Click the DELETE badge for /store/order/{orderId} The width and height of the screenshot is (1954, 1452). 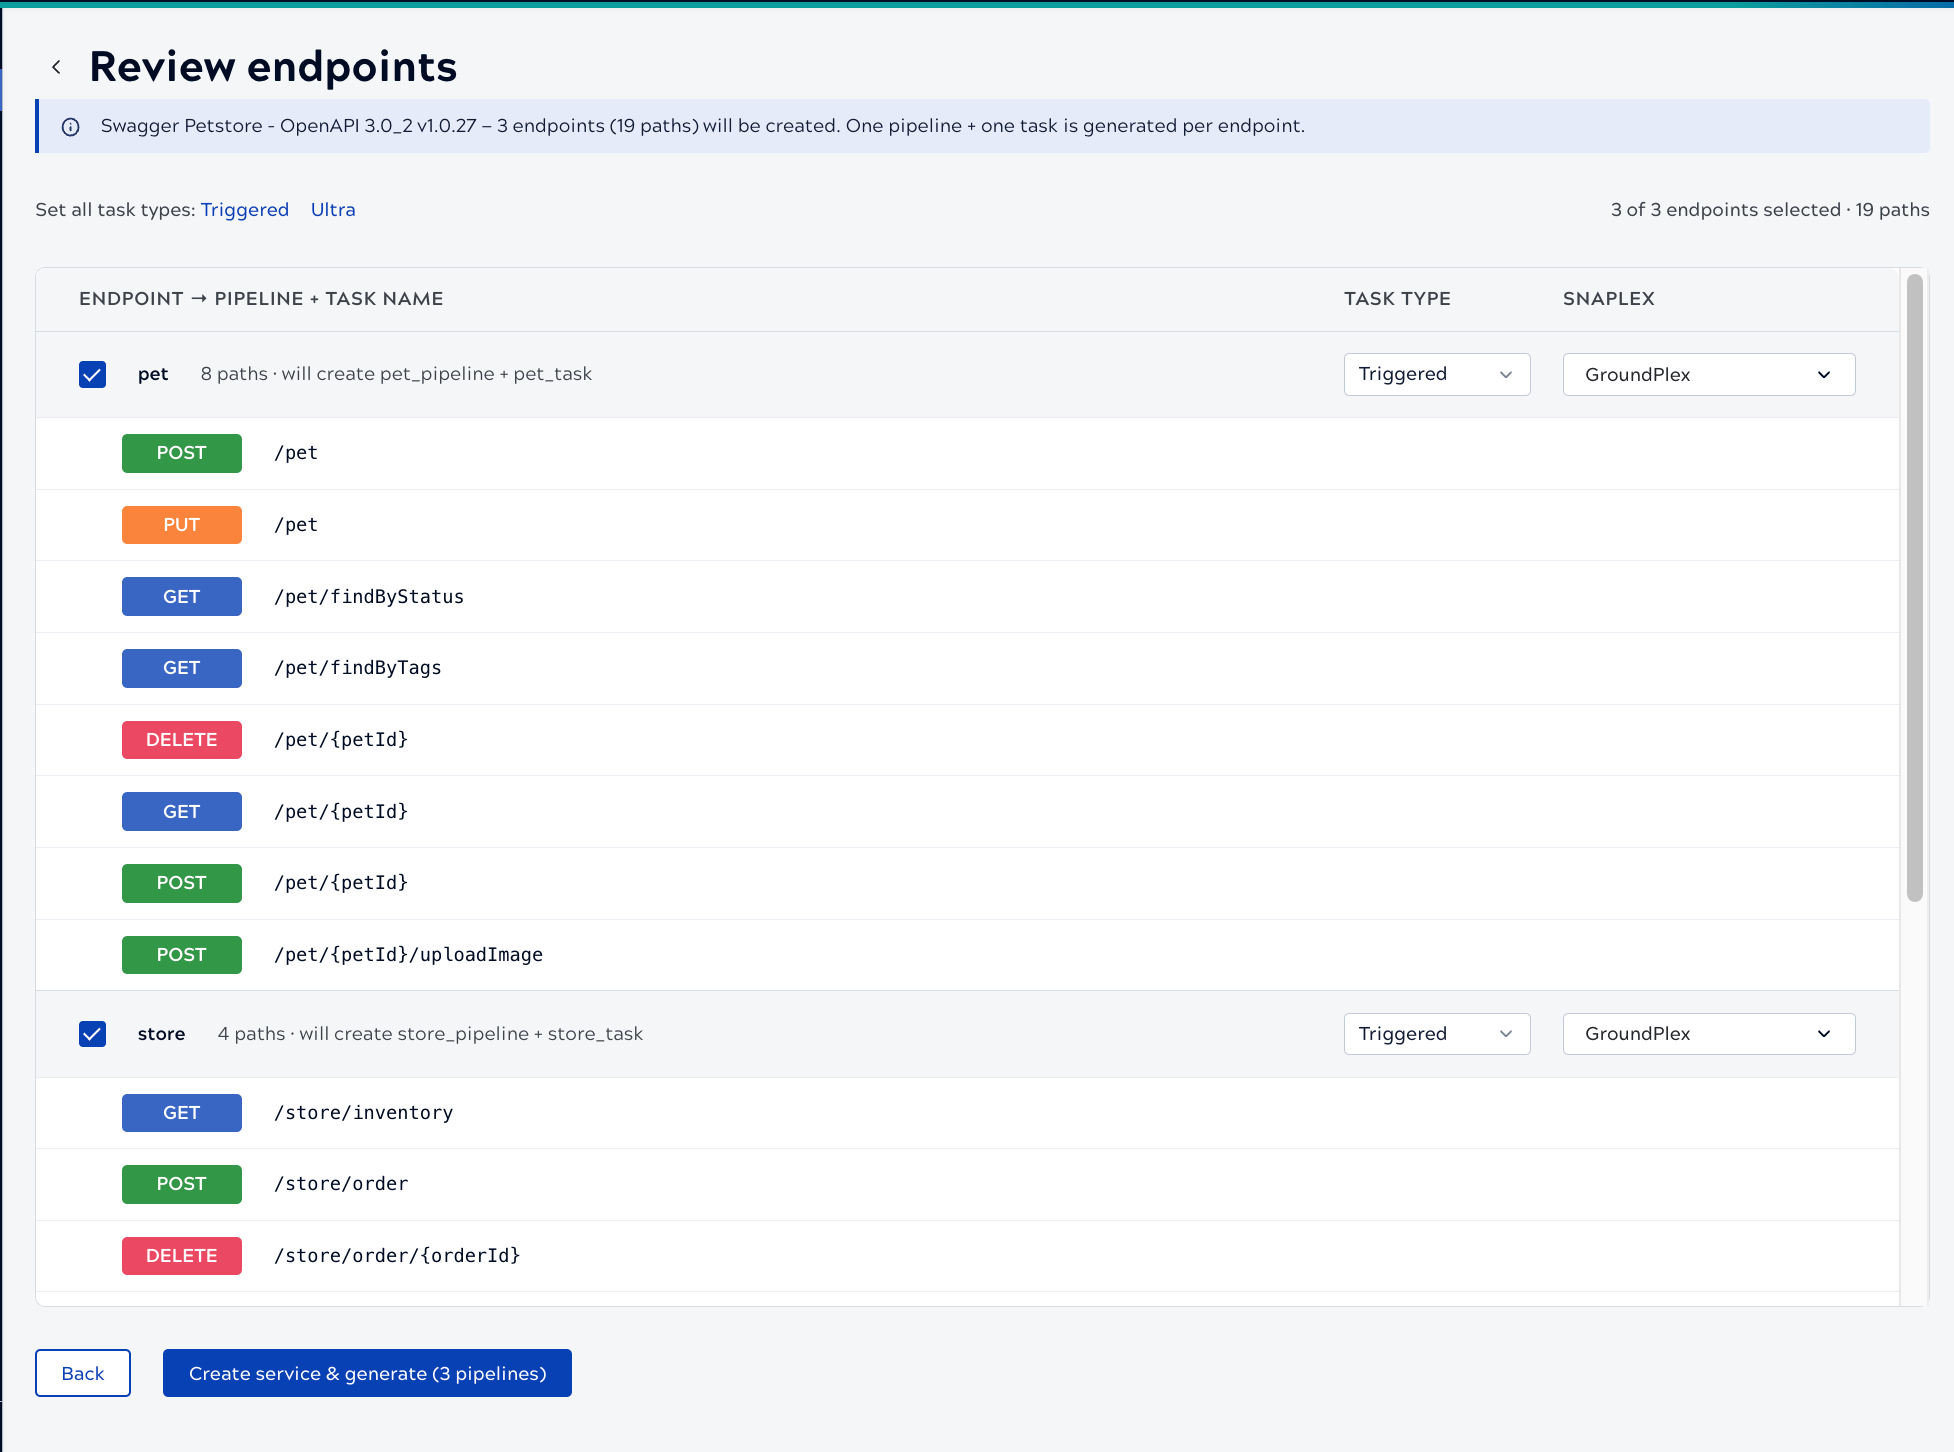tap(182, 1256)
